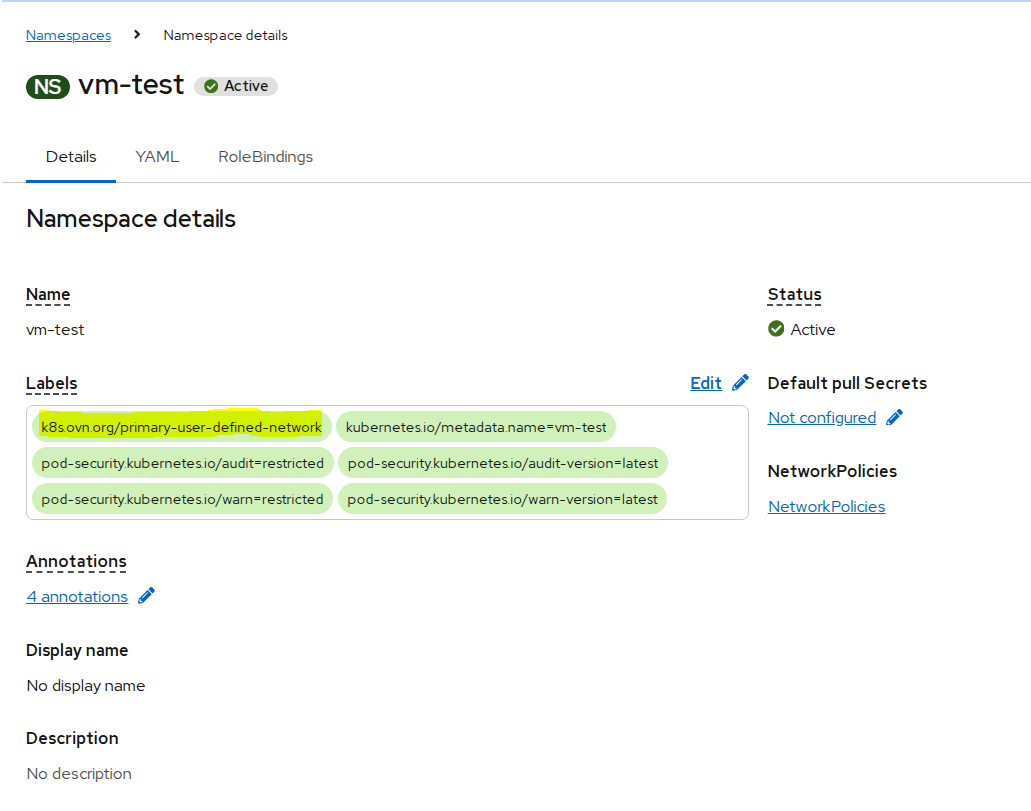Open the 4 annotations link

(x=77, y=597)
